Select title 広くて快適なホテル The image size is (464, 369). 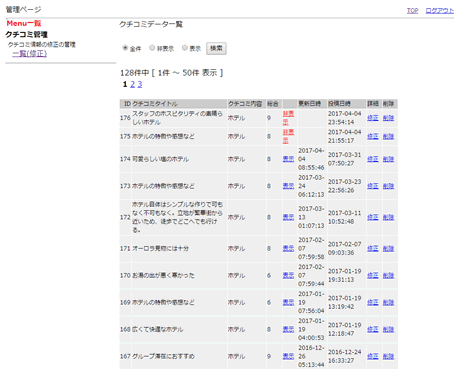[x=158, y=330]
